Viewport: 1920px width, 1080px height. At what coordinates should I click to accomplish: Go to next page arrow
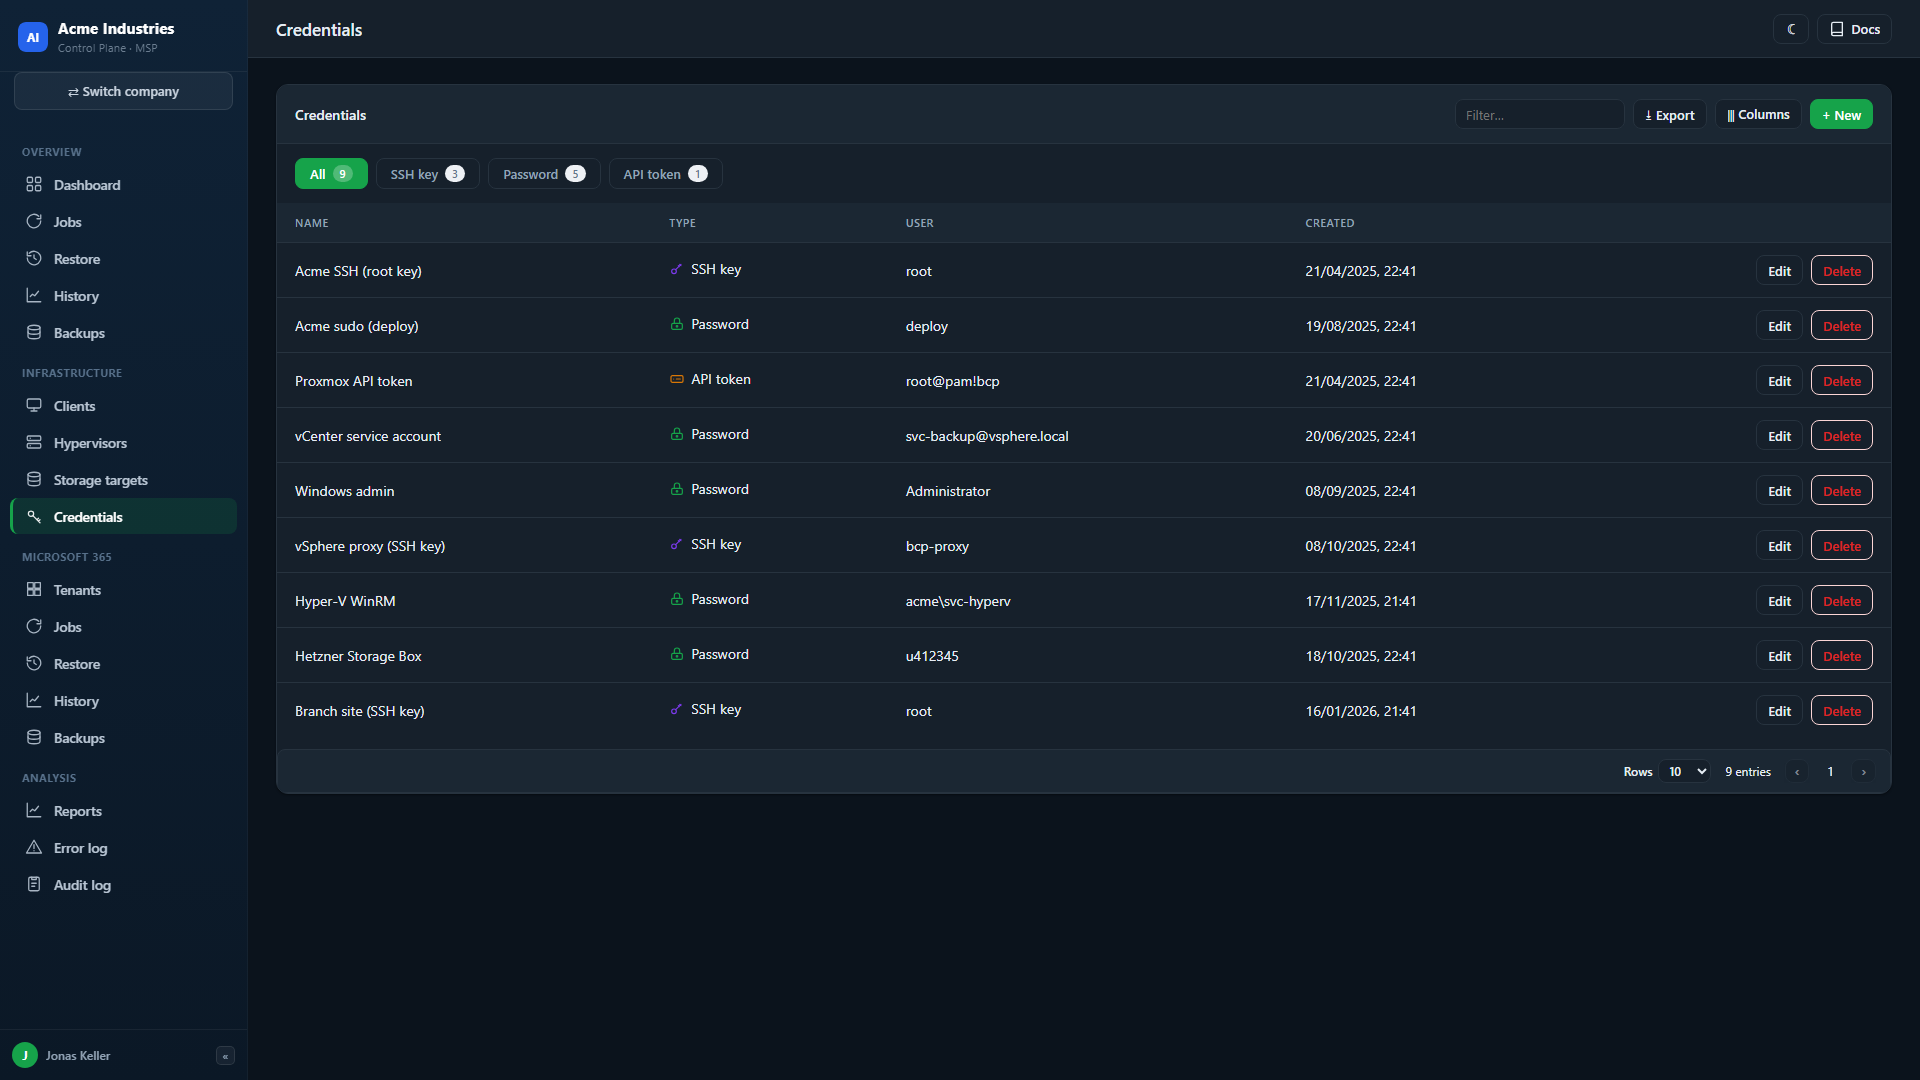(x=1863, y=772)
